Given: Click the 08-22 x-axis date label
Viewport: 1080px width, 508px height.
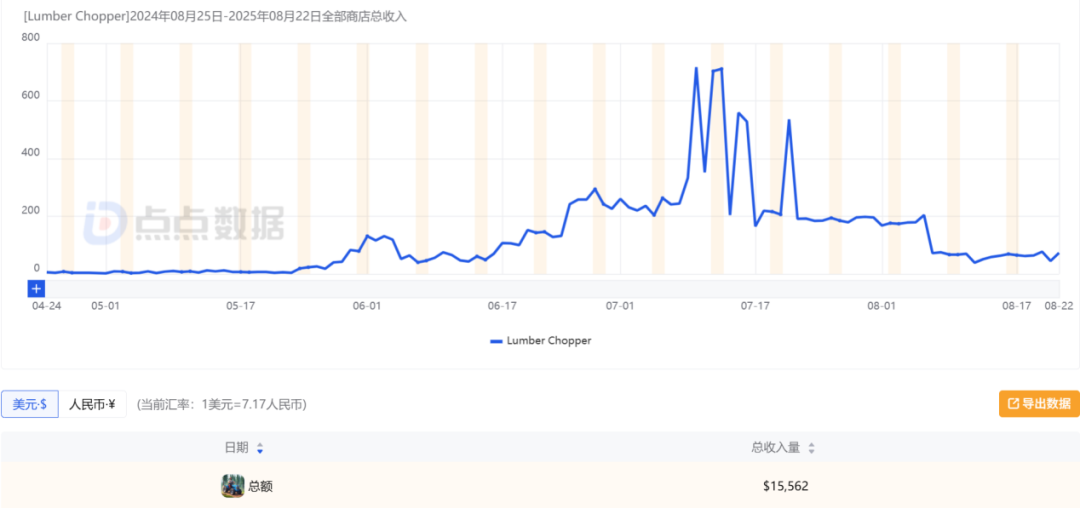Looking at the screenshot, I should (1058, 305).
